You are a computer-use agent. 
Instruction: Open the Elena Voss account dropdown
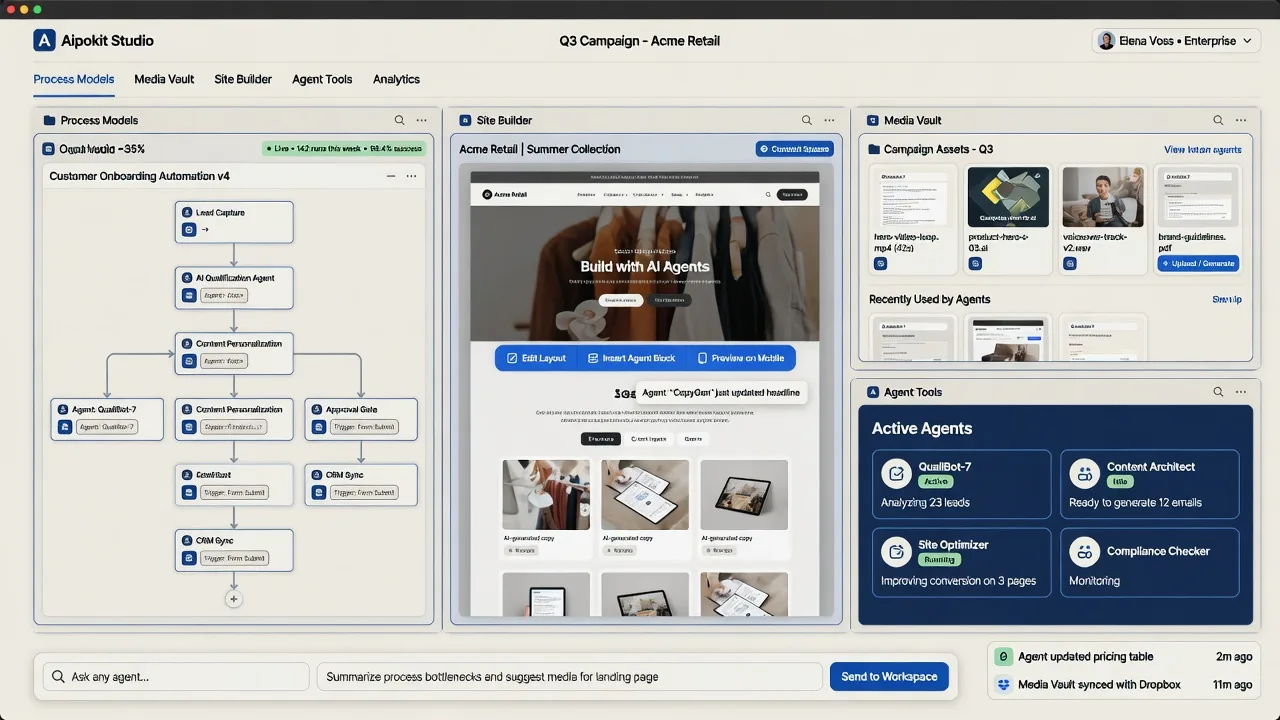[x=1175, y=41]
